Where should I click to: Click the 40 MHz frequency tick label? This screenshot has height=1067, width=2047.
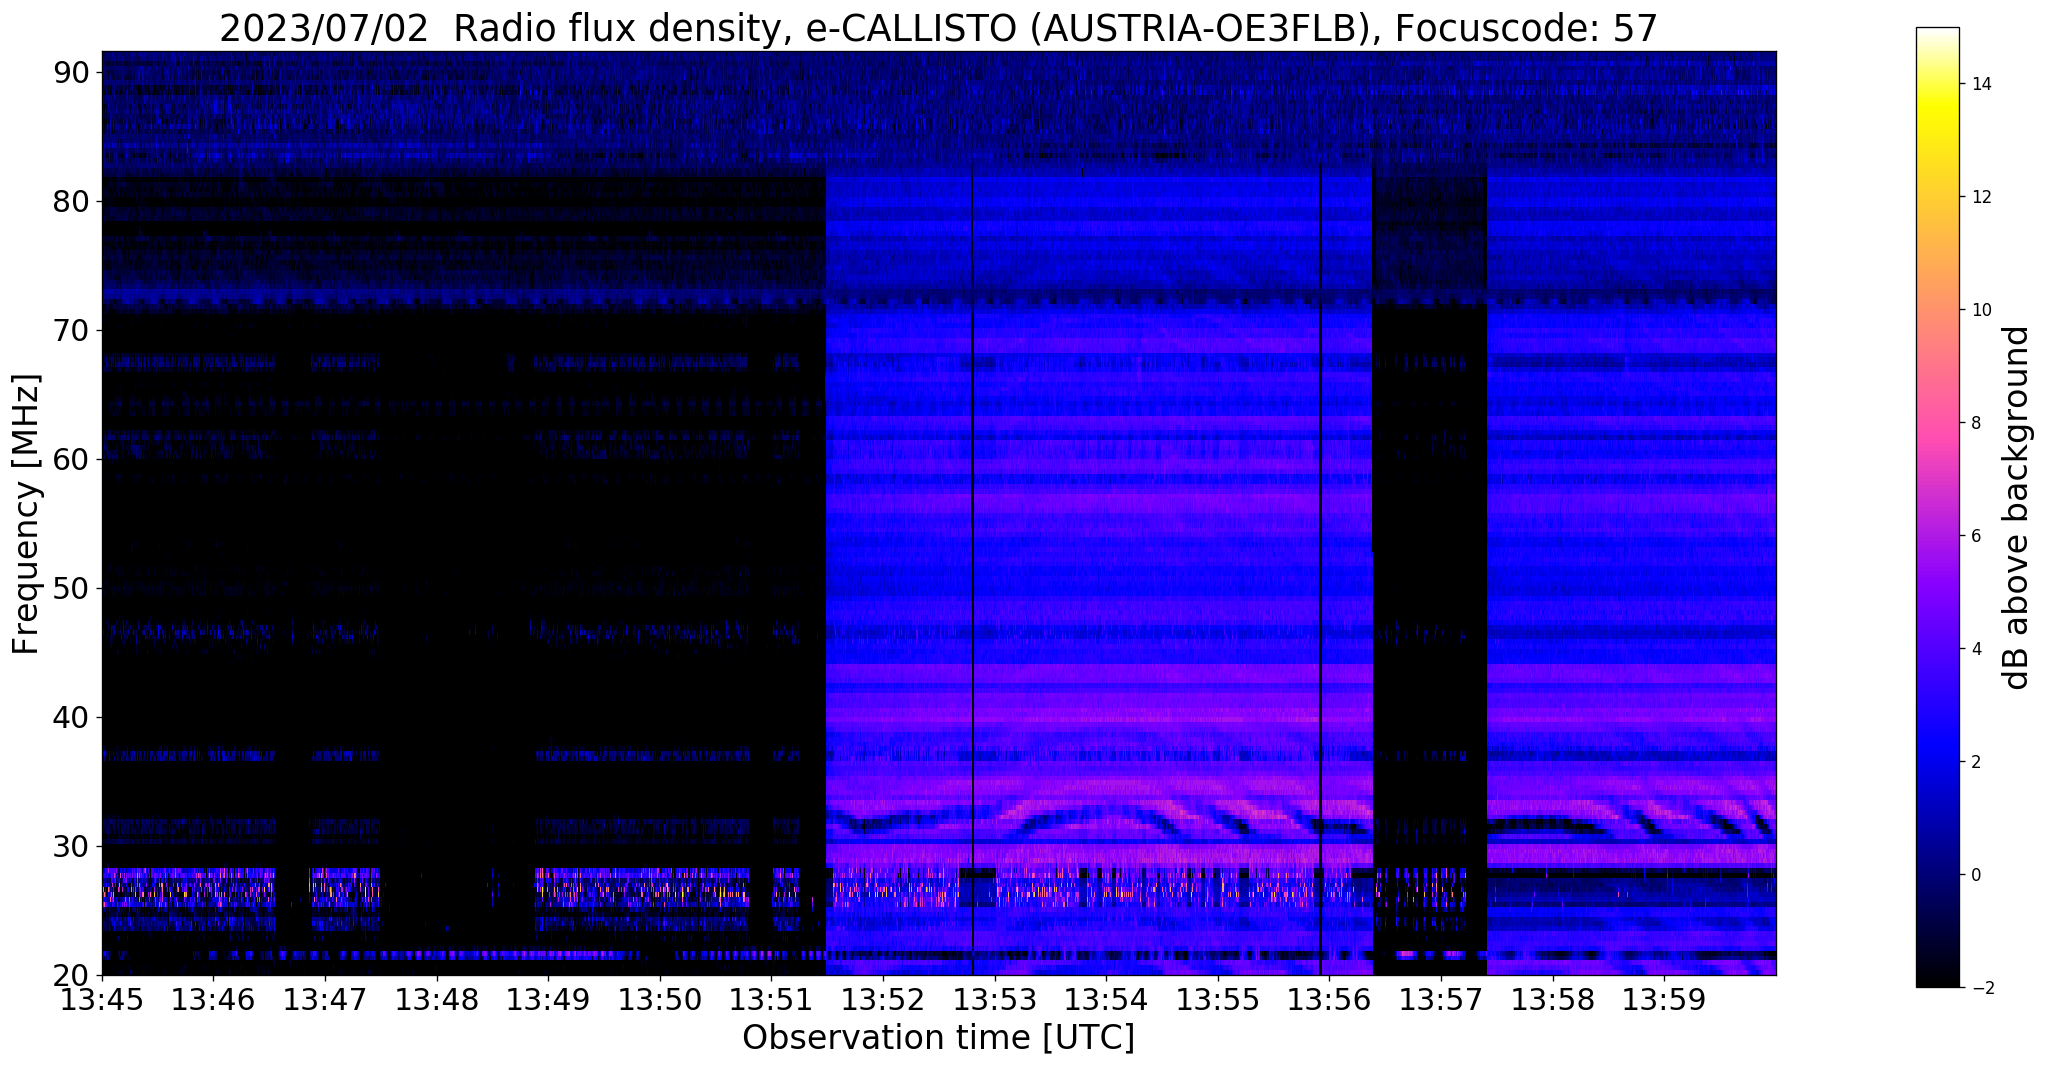73,717
